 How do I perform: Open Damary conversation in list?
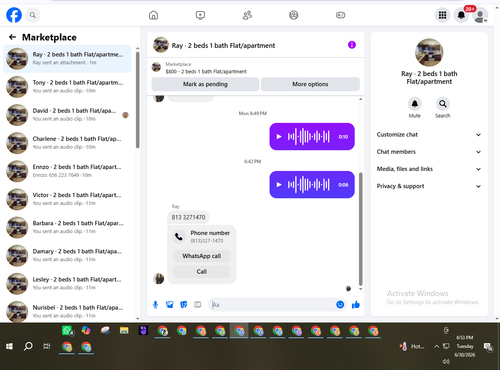click(68, 256)
